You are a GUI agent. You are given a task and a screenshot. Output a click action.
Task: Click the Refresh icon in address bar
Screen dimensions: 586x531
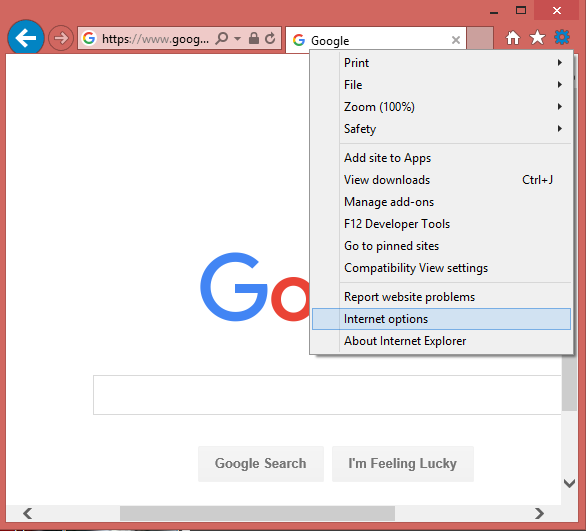click(270, 38)
